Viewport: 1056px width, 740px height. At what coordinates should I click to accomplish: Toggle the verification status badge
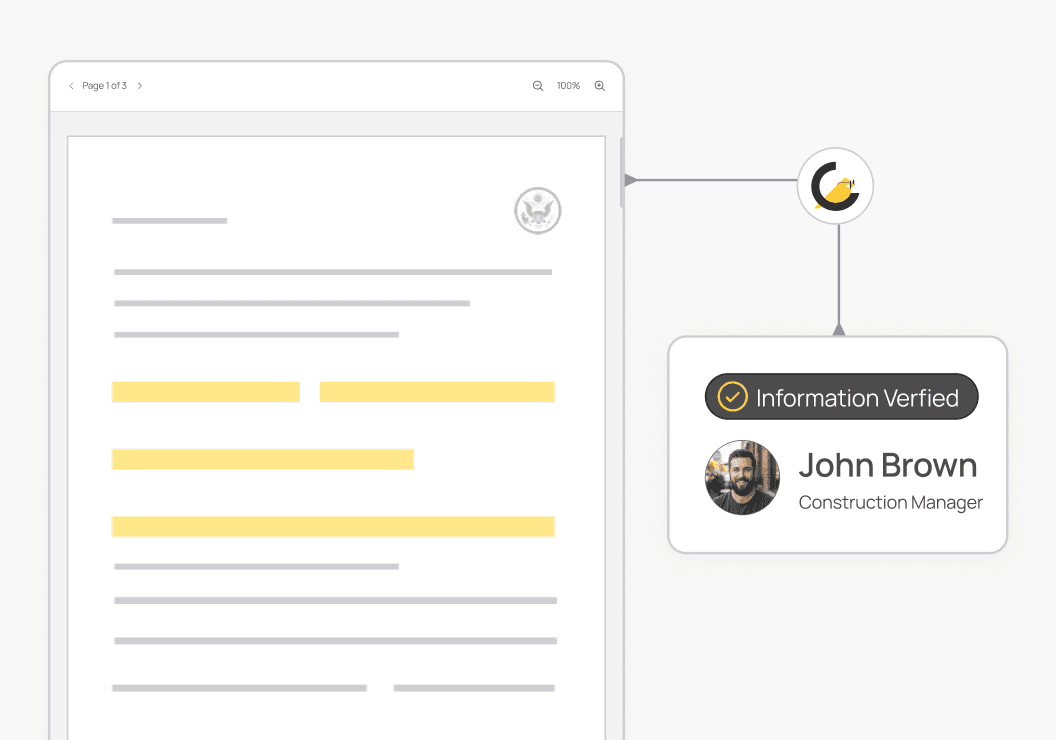(x=841, y=396)
